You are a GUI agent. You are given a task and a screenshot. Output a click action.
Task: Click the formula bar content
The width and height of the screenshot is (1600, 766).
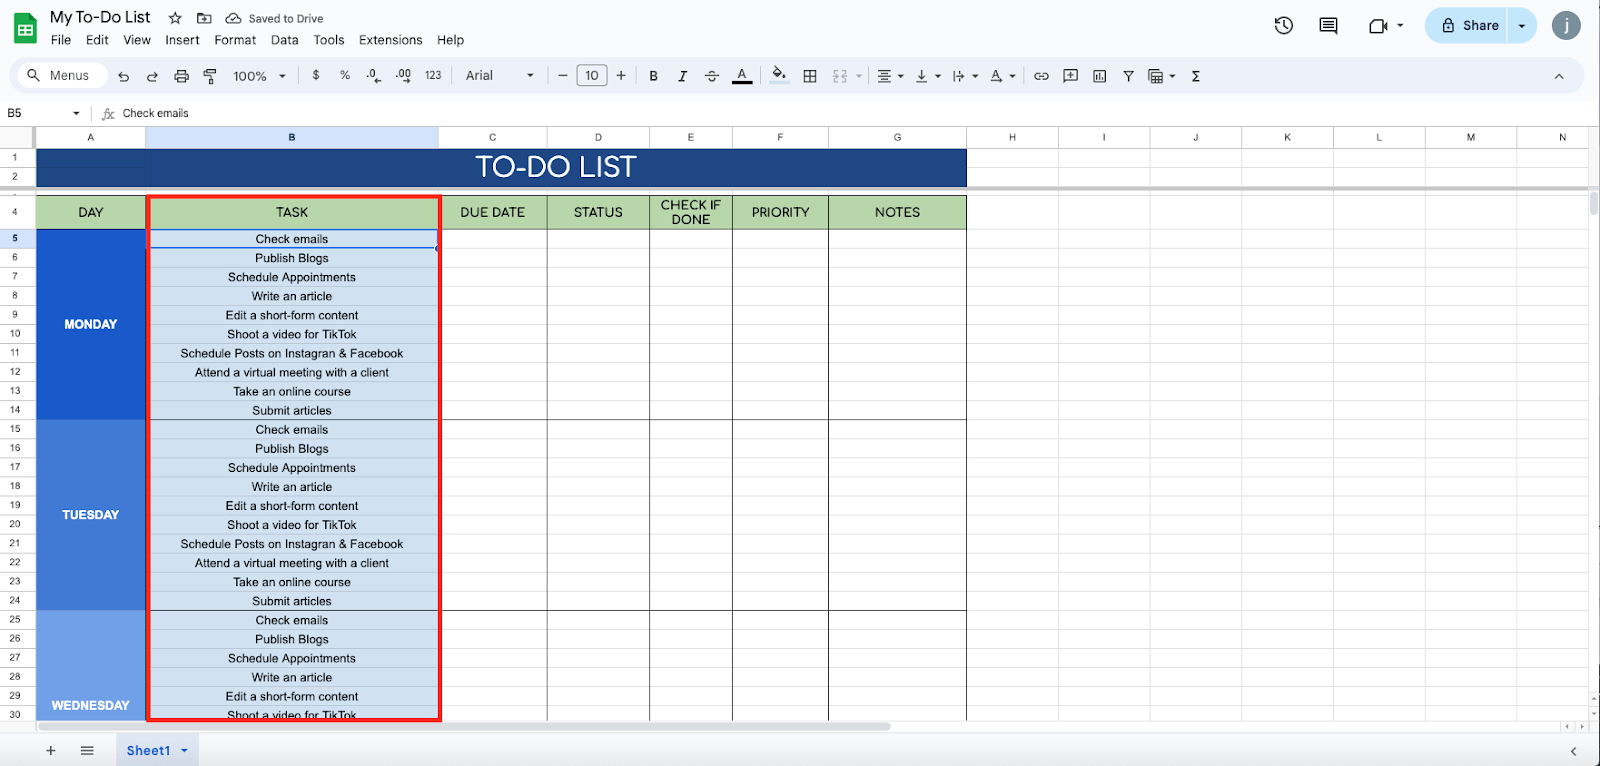155,113
